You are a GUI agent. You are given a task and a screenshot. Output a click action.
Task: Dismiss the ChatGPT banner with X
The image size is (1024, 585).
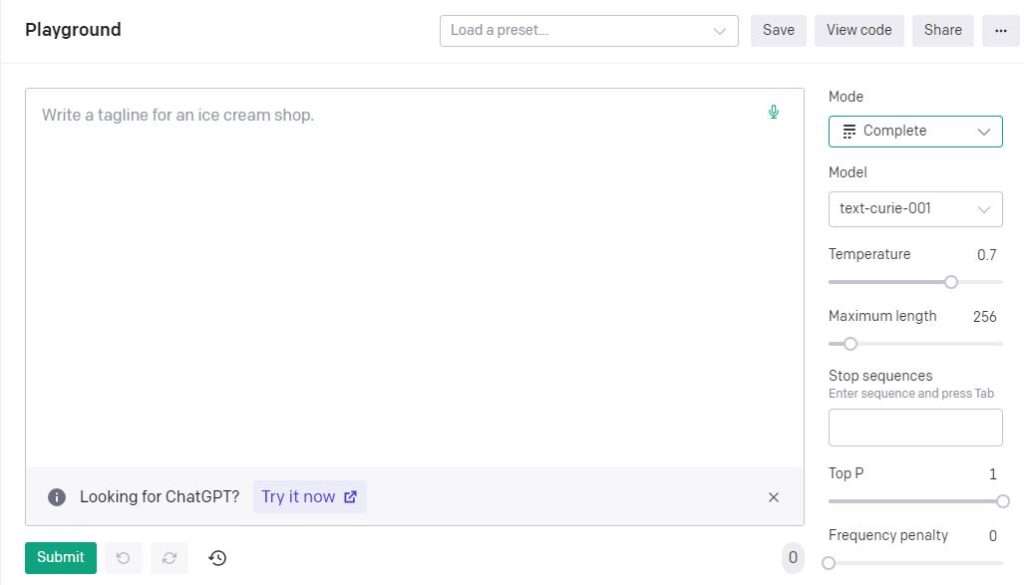[773, 498]
